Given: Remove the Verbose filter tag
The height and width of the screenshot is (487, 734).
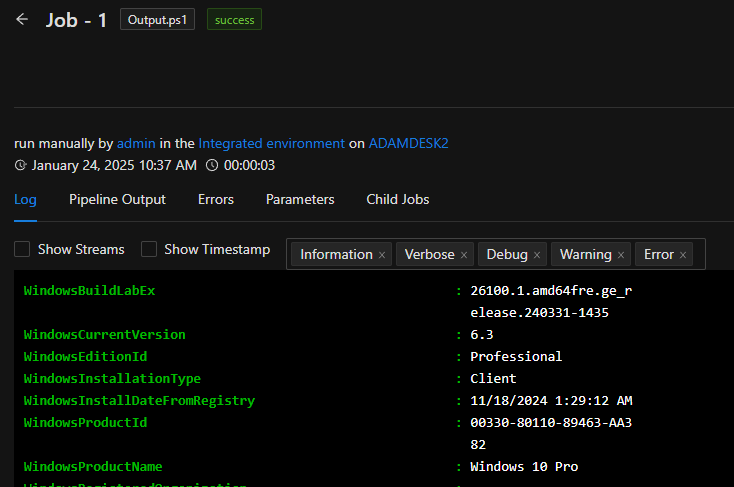Looking at the screenshot, I should [x=464, y=255].
